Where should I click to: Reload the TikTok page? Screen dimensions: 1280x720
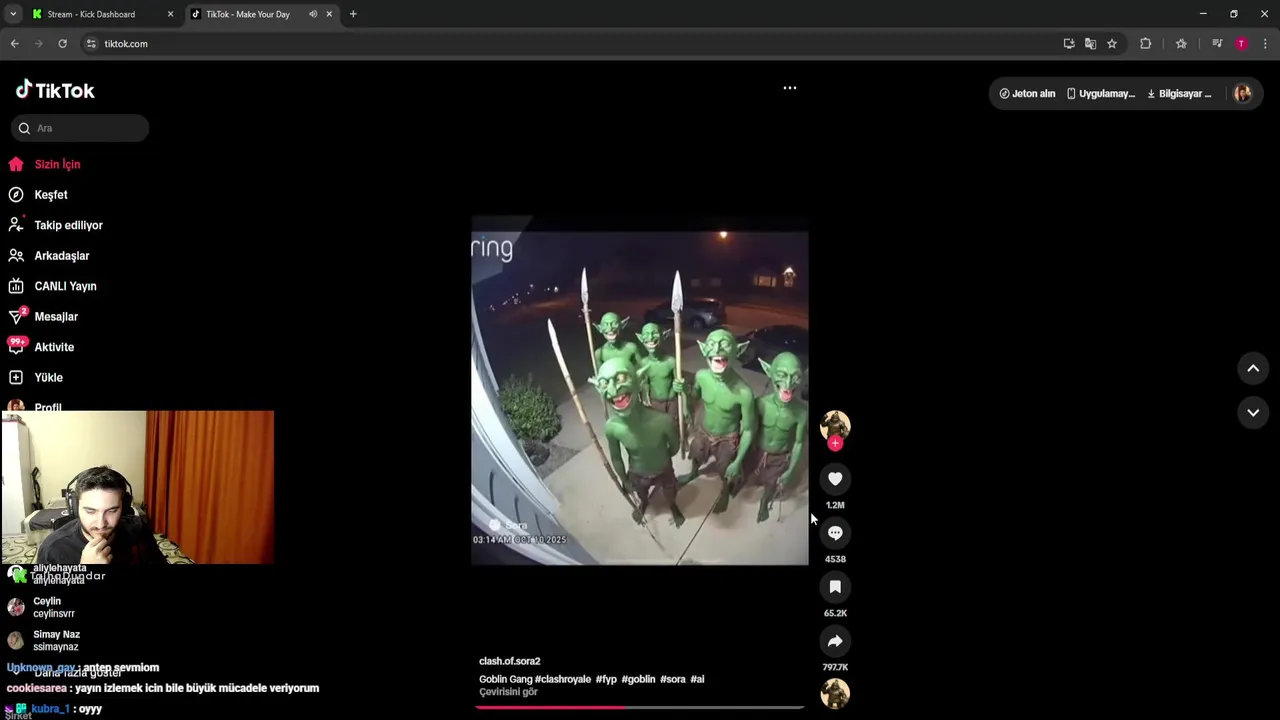click(x=62, y=44)
